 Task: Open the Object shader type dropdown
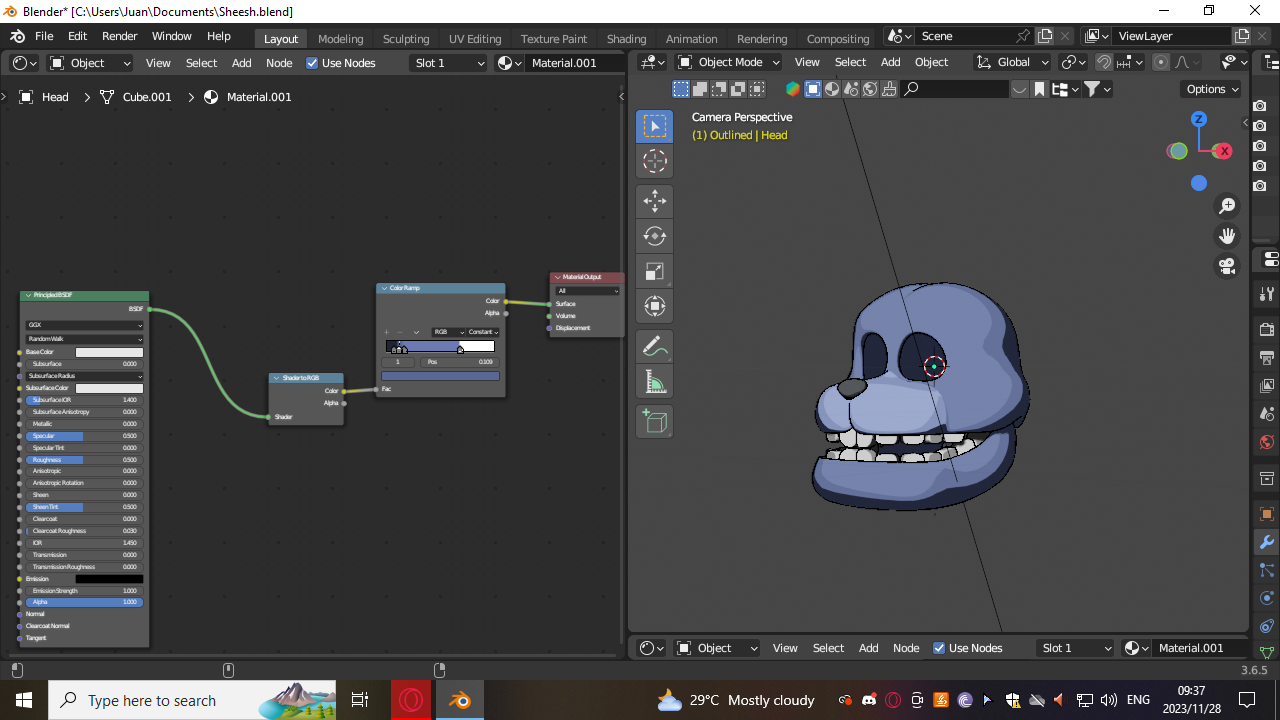(90, 63)
